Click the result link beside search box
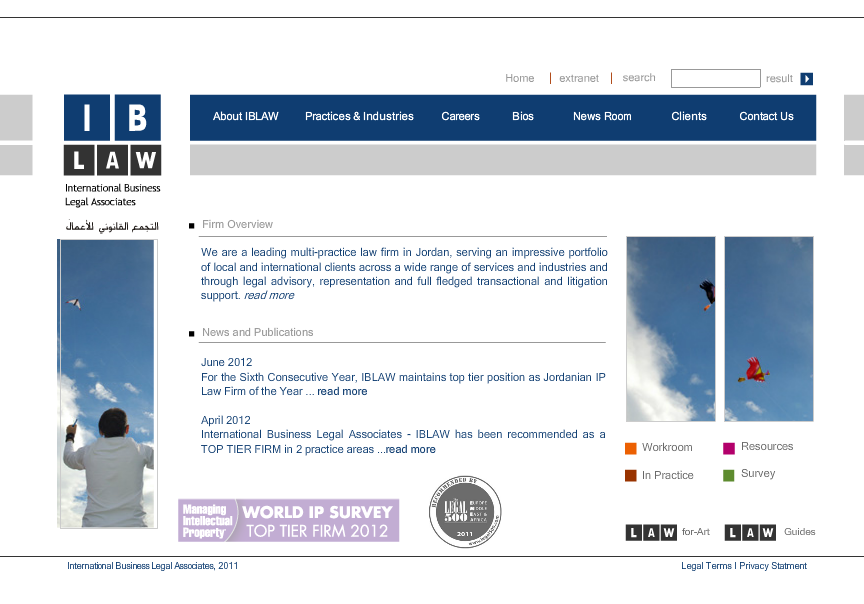Image resolution: width=864 pixels, height=604 pixels. 779,79
